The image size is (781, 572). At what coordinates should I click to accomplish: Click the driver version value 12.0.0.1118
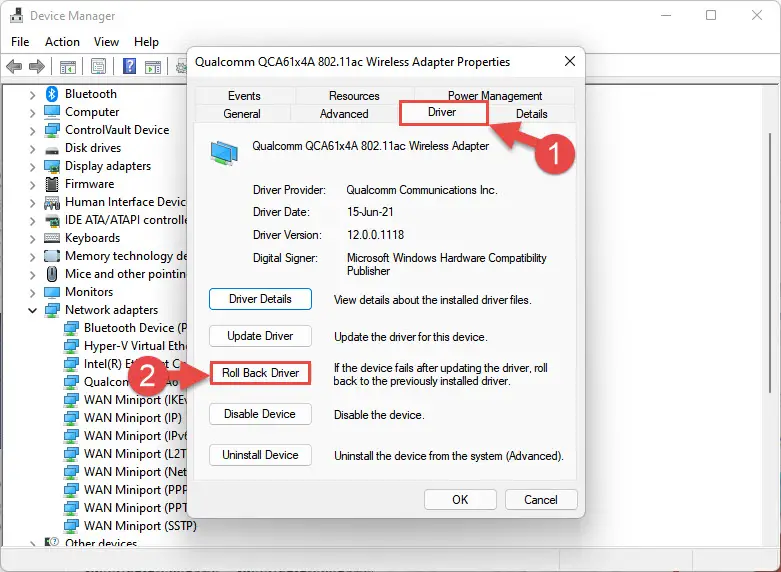coord(376,235)
